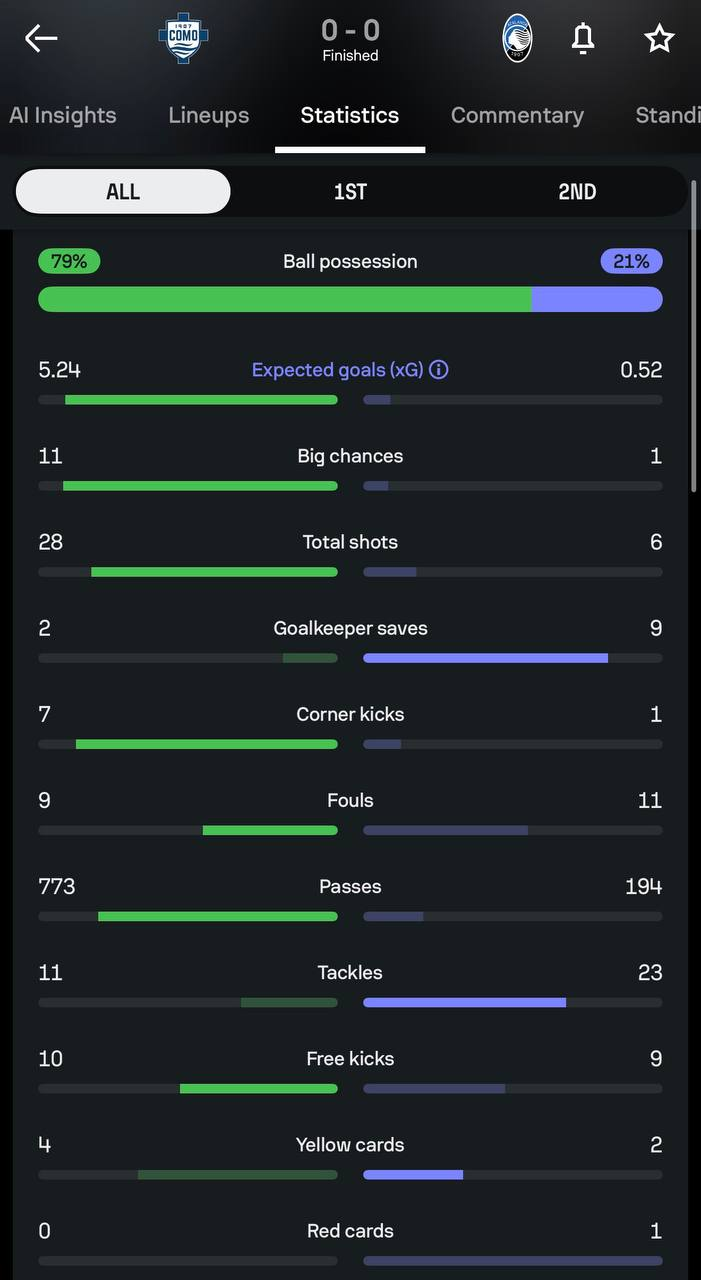Viewport: 701px width, 1280px height.
Task: Click the 21% possession badge
Action: coord(631,261)
